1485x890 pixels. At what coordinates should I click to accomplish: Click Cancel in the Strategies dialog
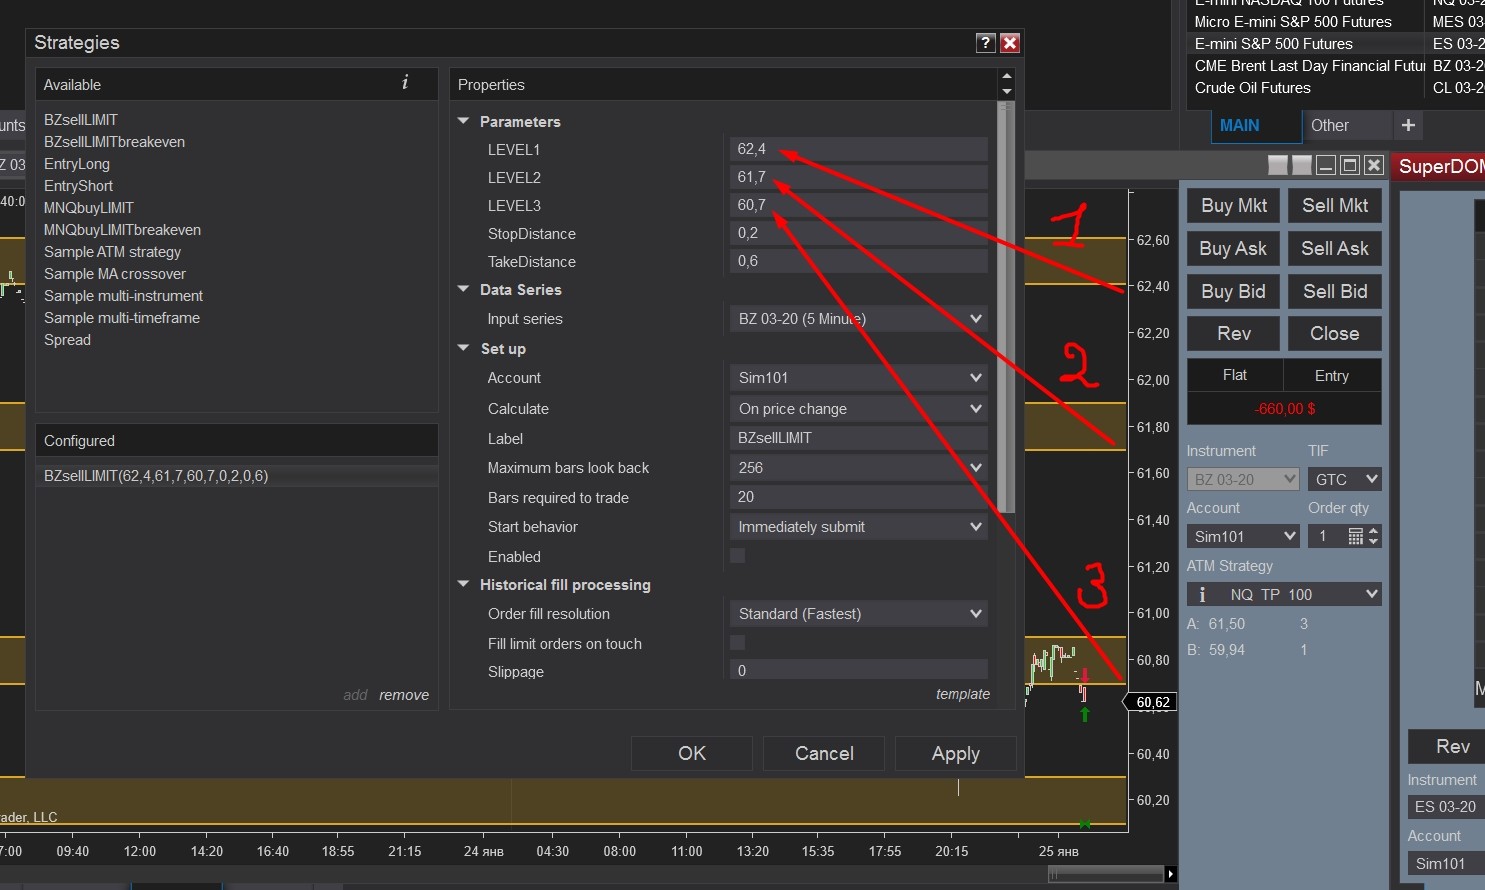[x=824, y=753]
